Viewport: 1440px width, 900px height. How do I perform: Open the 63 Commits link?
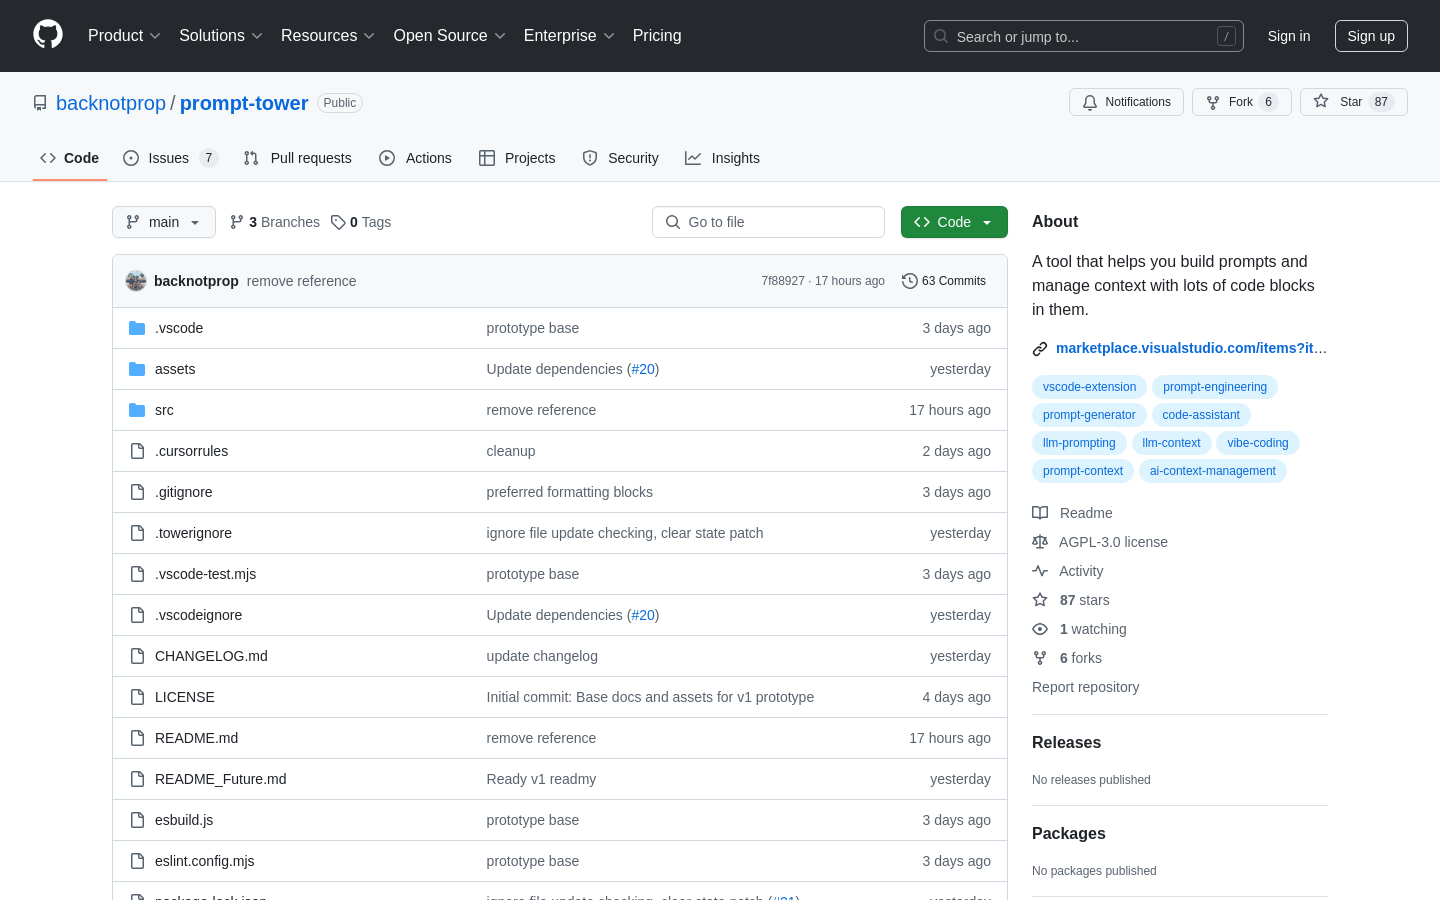[x=944, y=281]
